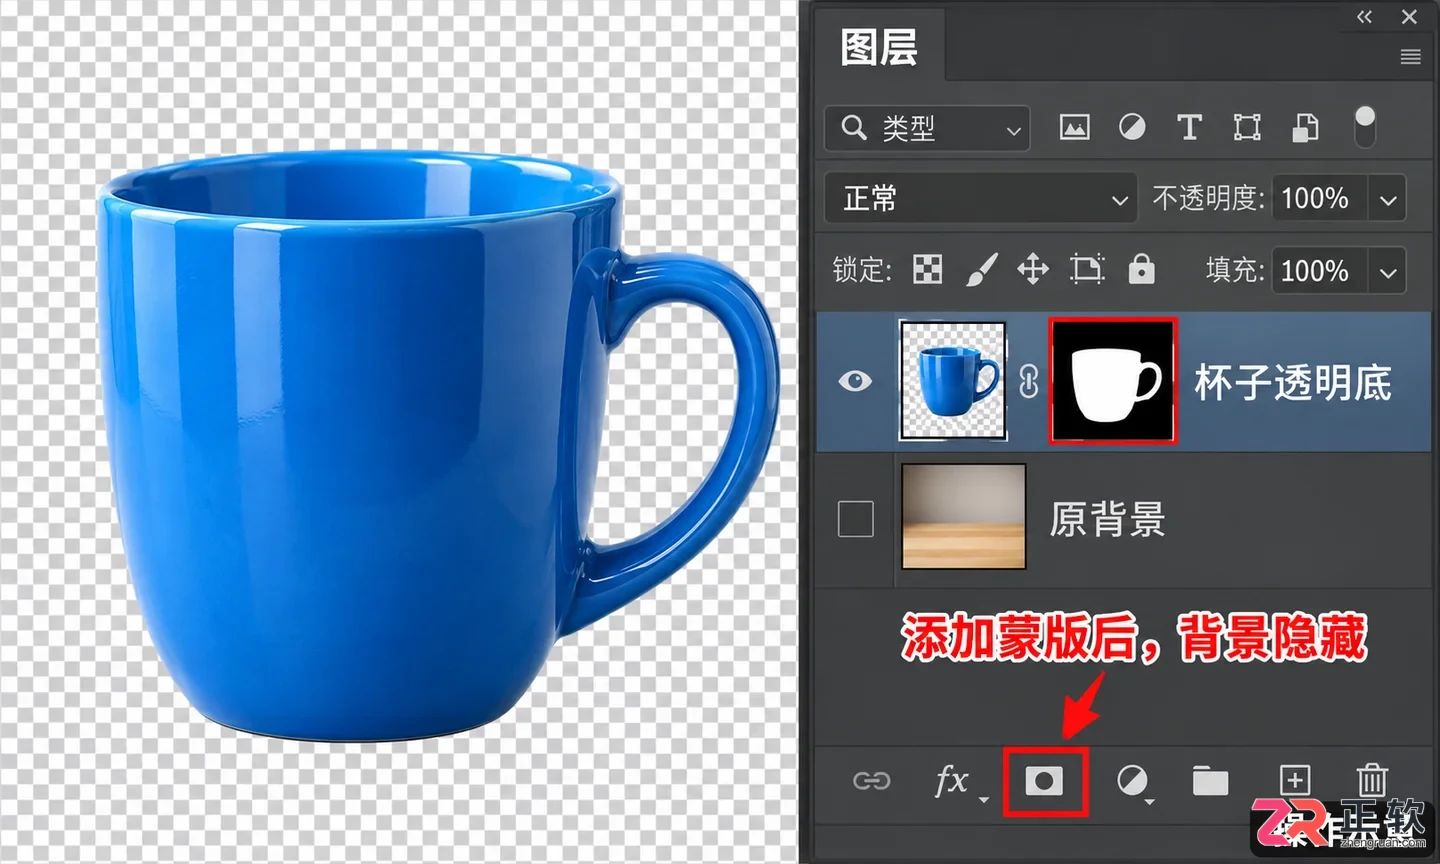Filter for smart object layers icon
This screenshot has width=1440, height=864.
[x=1305, y=127]
